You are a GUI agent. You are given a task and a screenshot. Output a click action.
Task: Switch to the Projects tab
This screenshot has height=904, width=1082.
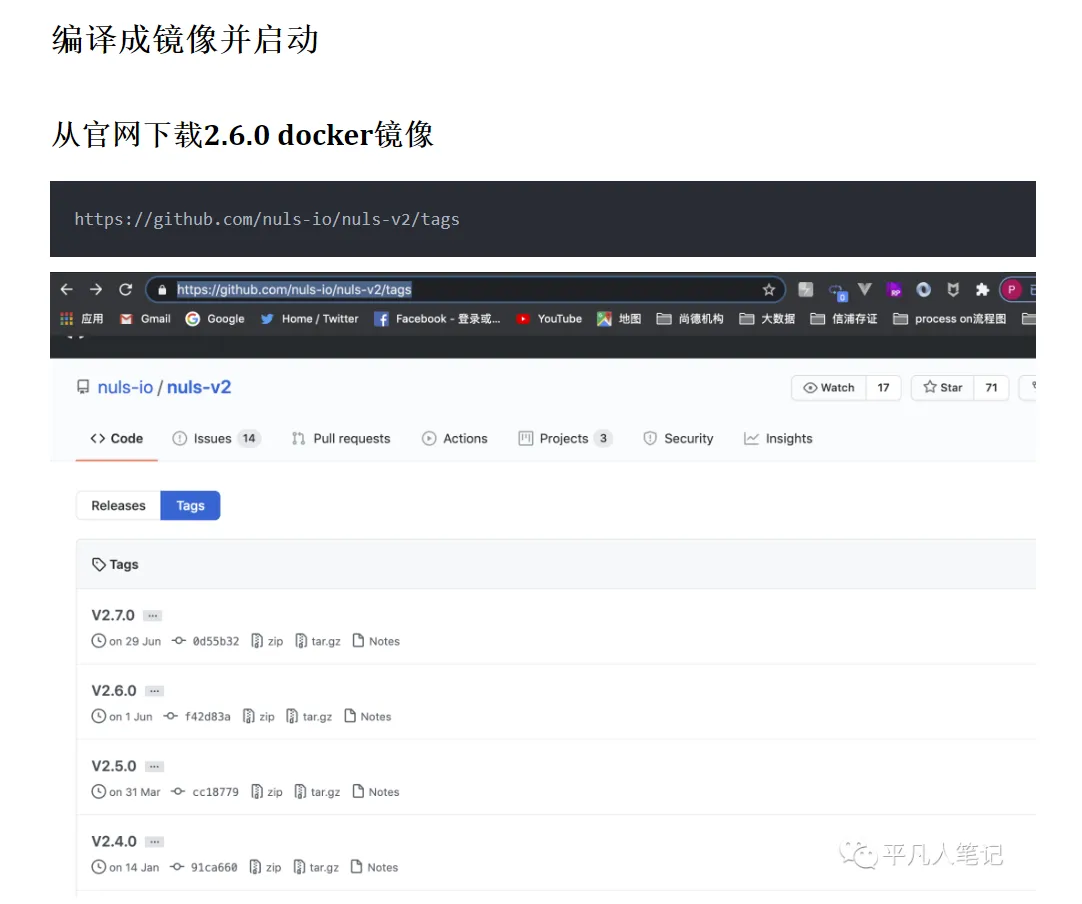pyautogui.click(x=565, y=439)
